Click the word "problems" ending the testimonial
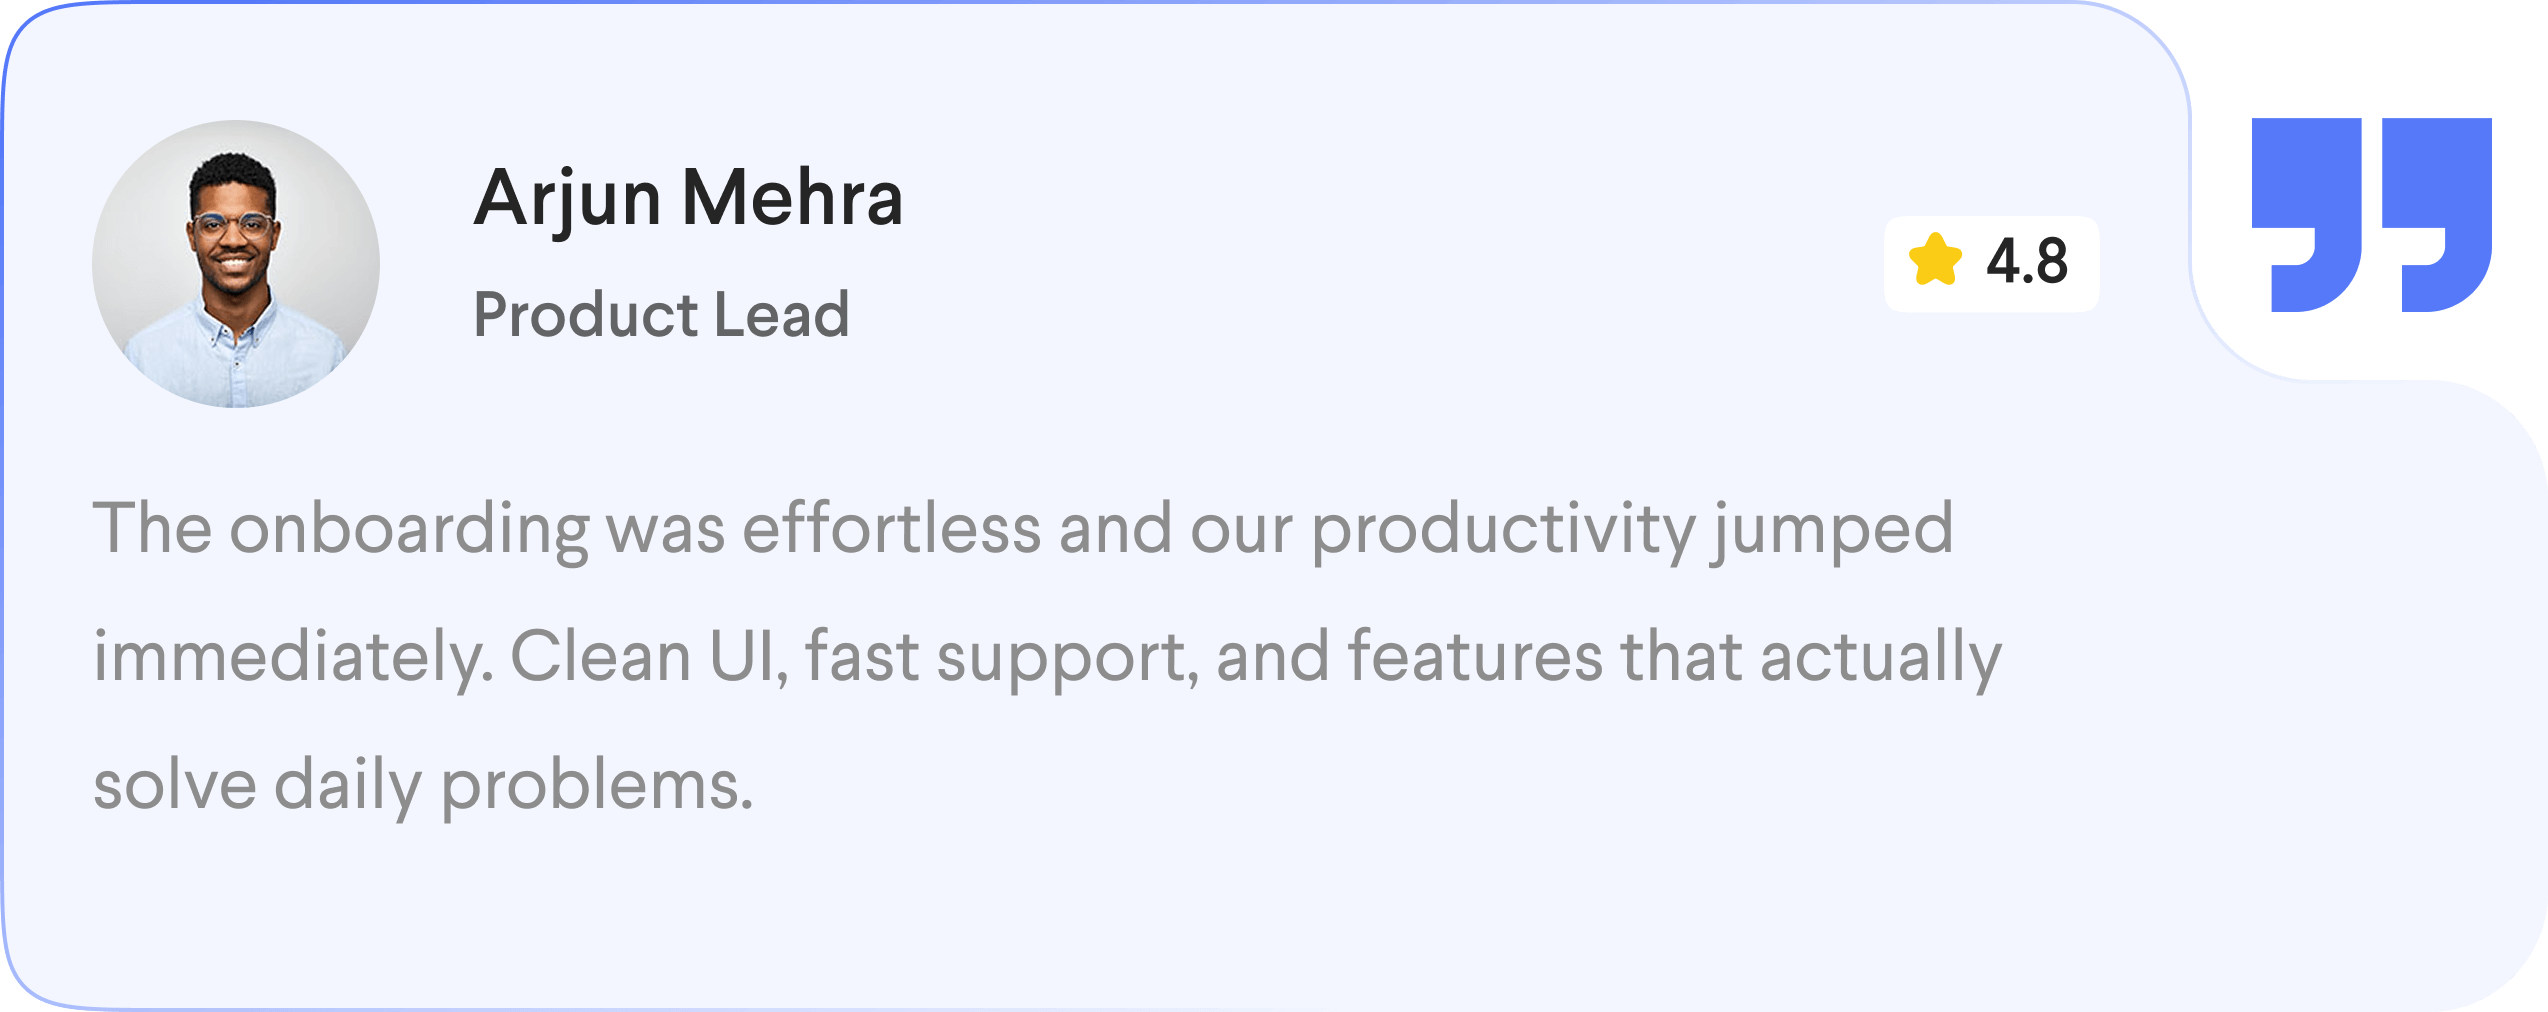 pos(596,785)
